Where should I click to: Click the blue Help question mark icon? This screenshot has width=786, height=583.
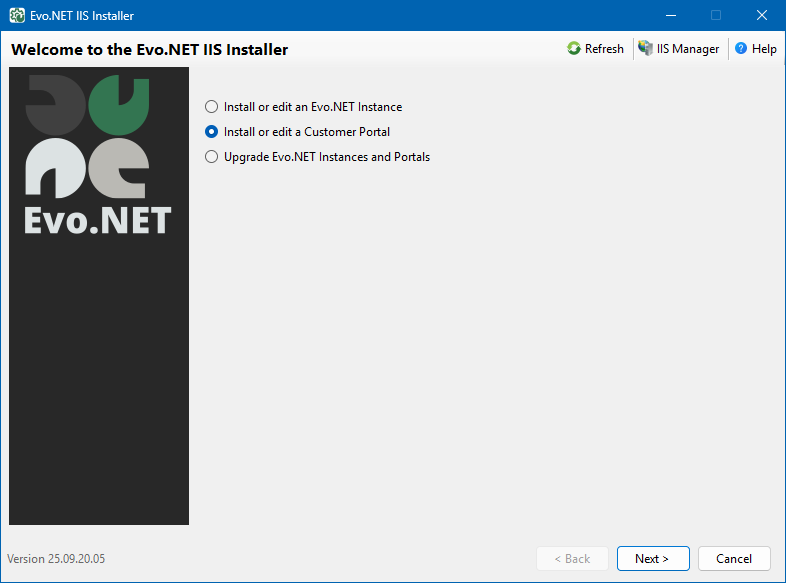[x=741, y=49]
